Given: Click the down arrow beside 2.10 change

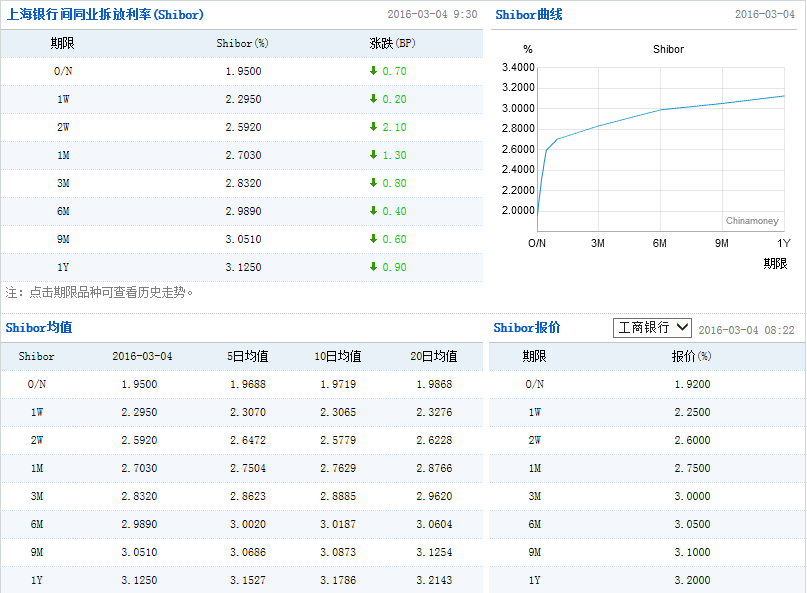Looking at the screenshot, I should [373, 127].
